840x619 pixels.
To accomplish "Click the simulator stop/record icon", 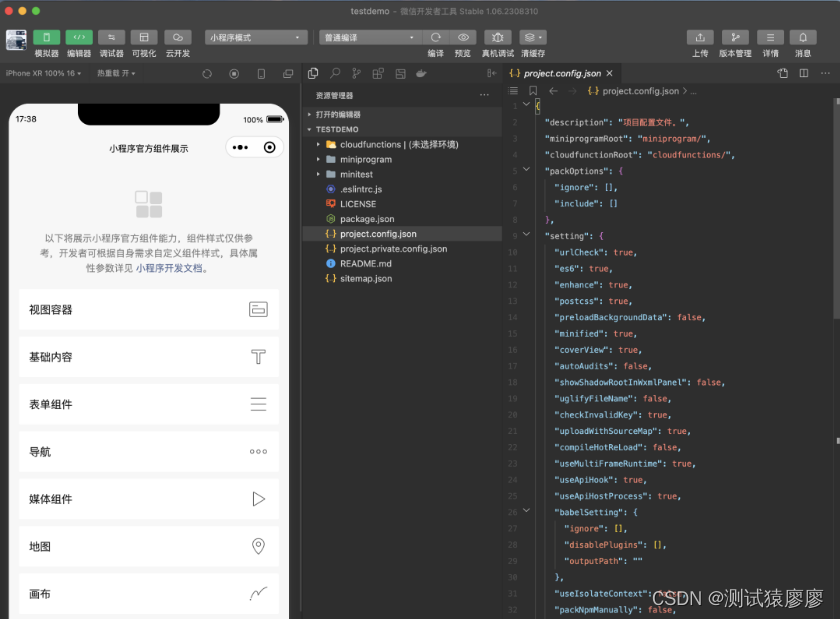I will coord(234,74).
